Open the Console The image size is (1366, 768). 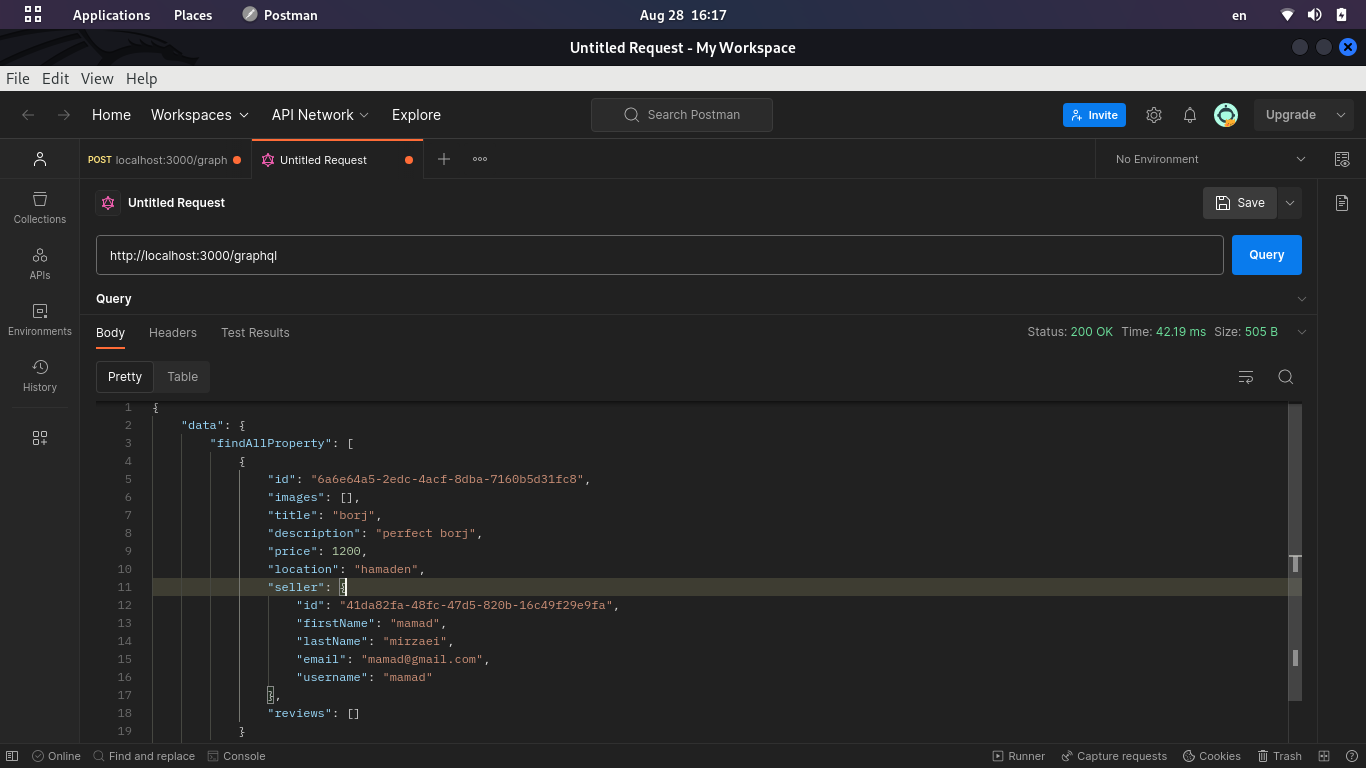click(x=236, y=756)
